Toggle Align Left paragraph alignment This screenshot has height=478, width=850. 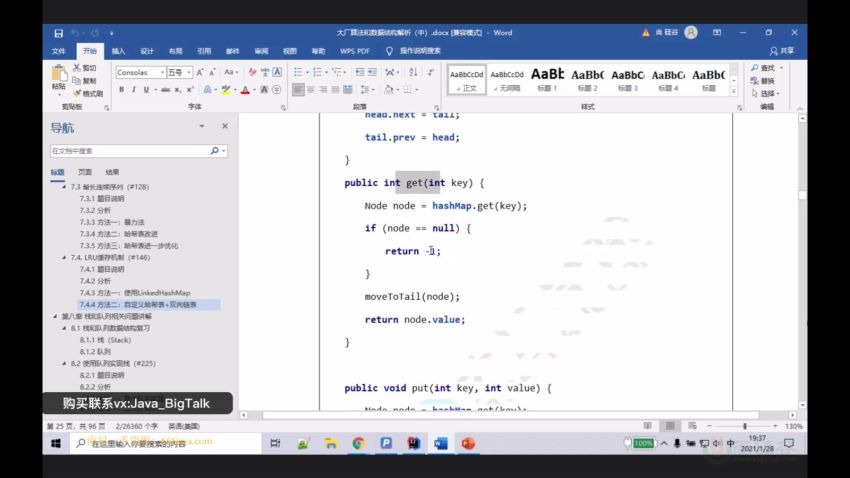(298, 89)
